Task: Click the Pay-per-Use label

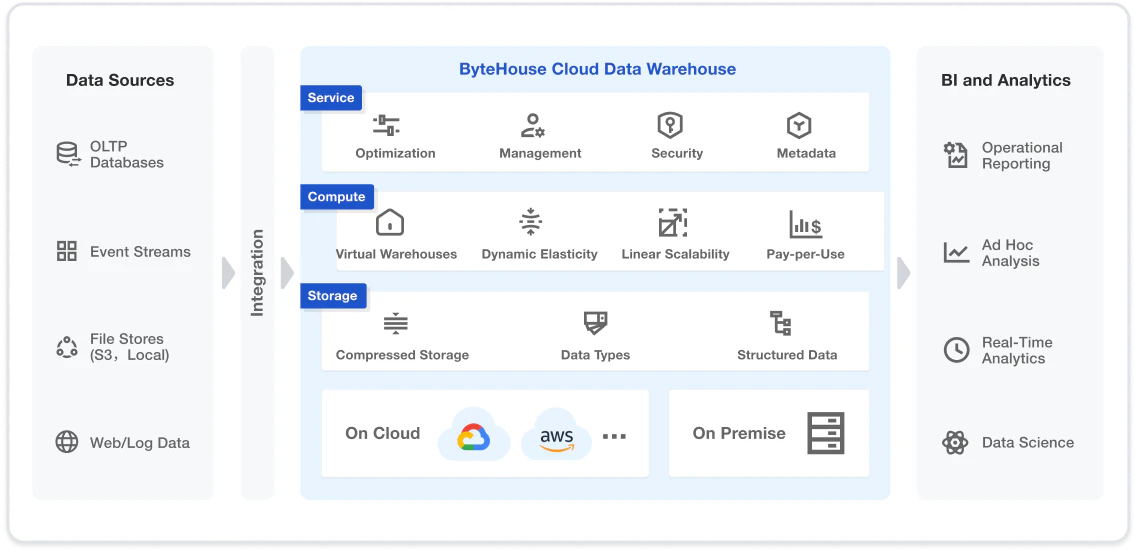Action: 805,254
